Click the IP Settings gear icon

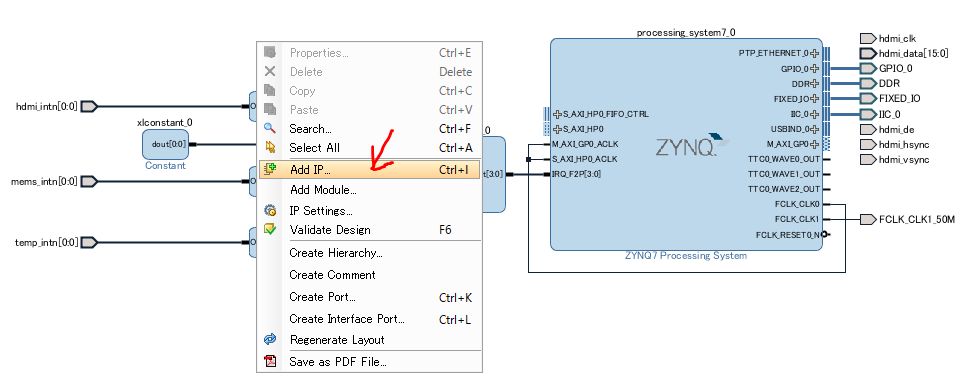[x=270, y=210]
